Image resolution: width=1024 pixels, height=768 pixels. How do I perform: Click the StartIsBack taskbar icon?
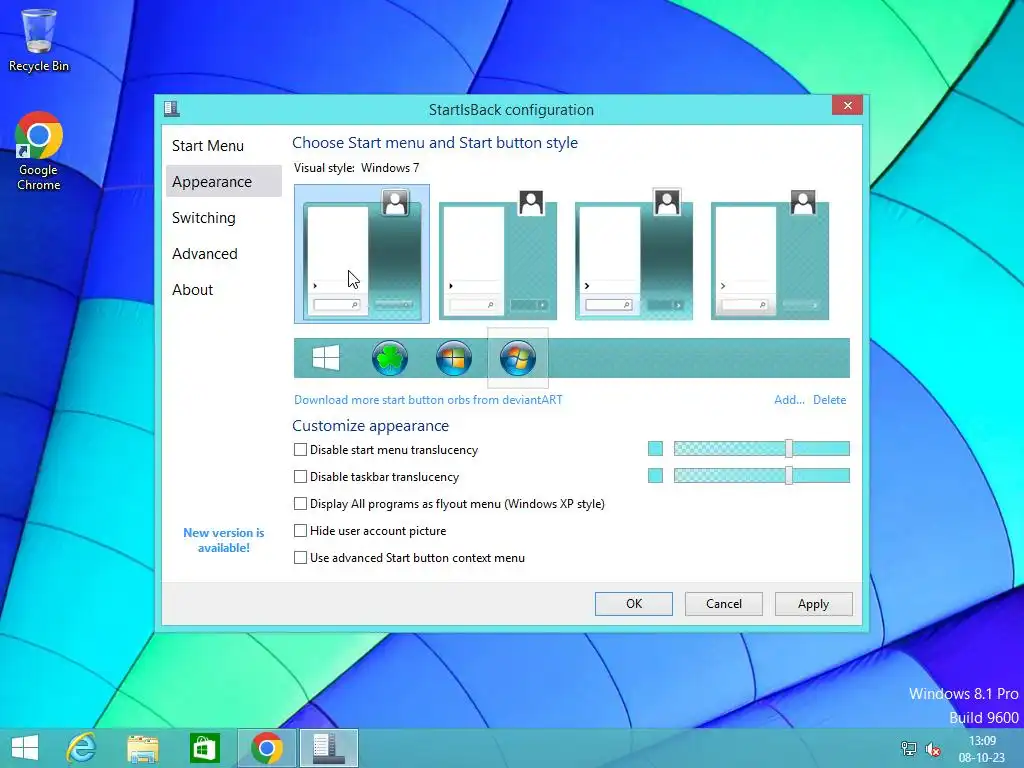tap(328, 748)
